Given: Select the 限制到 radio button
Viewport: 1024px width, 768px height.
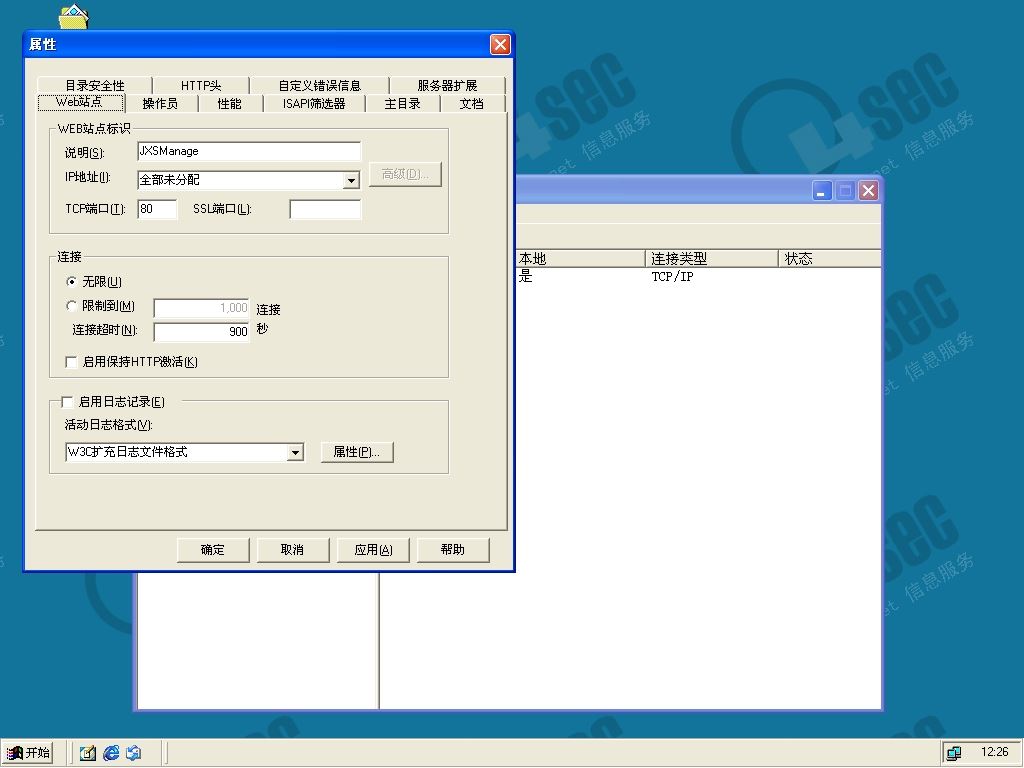Looking at the screenshot, I should point(72,306).
